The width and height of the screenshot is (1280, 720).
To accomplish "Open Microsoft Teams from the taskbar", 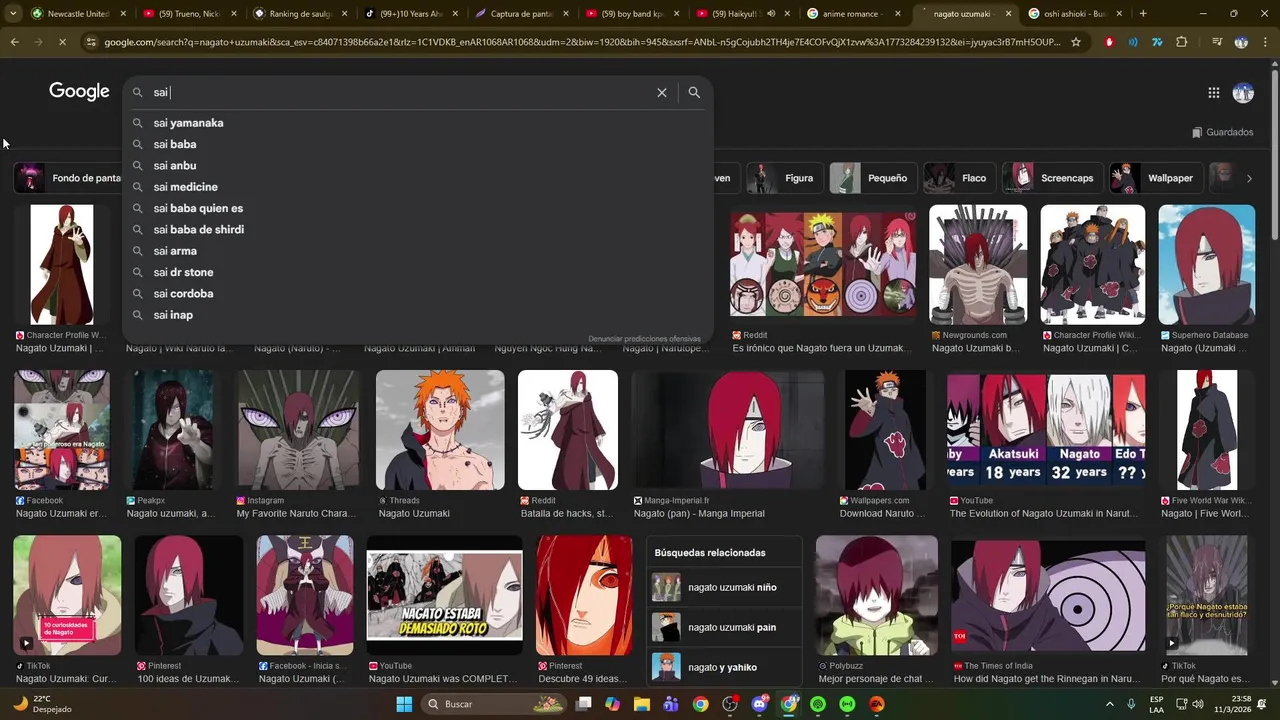I will [671, 704].
